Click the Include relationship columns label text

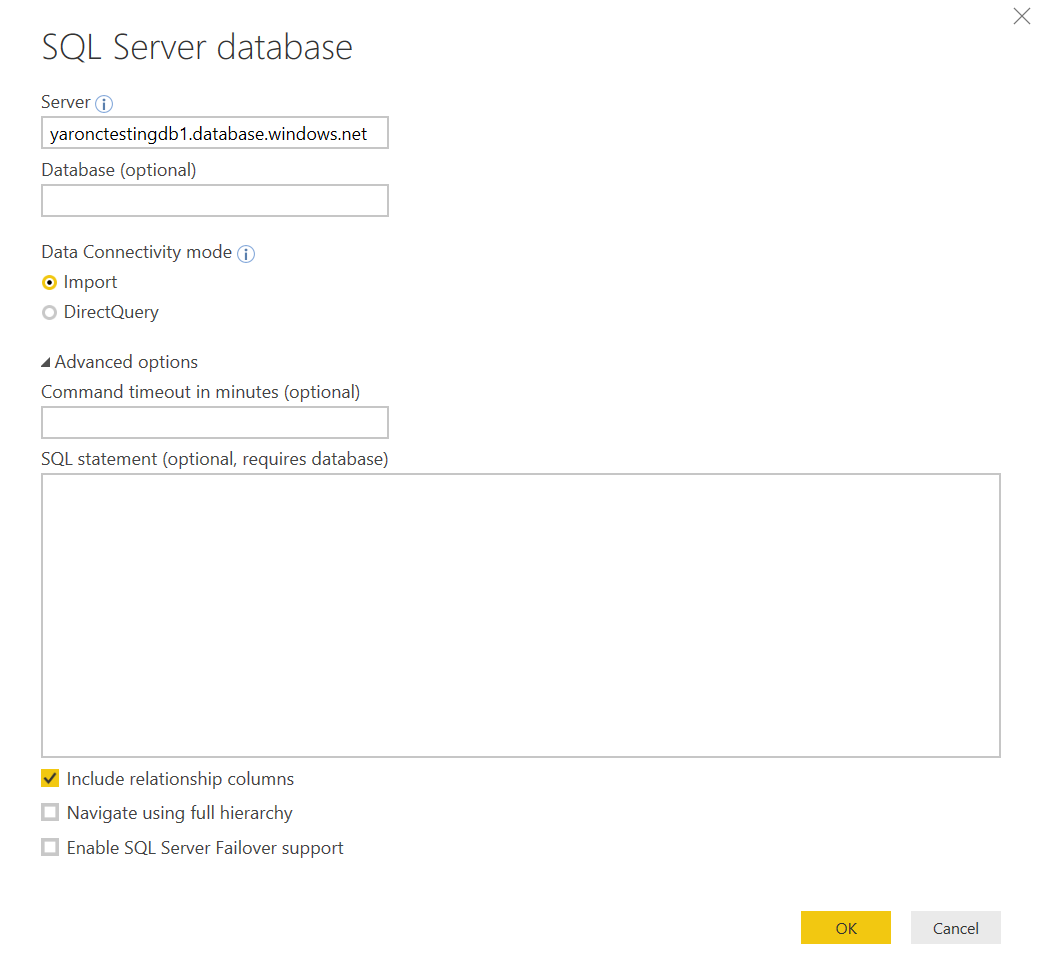coord(180,779)
